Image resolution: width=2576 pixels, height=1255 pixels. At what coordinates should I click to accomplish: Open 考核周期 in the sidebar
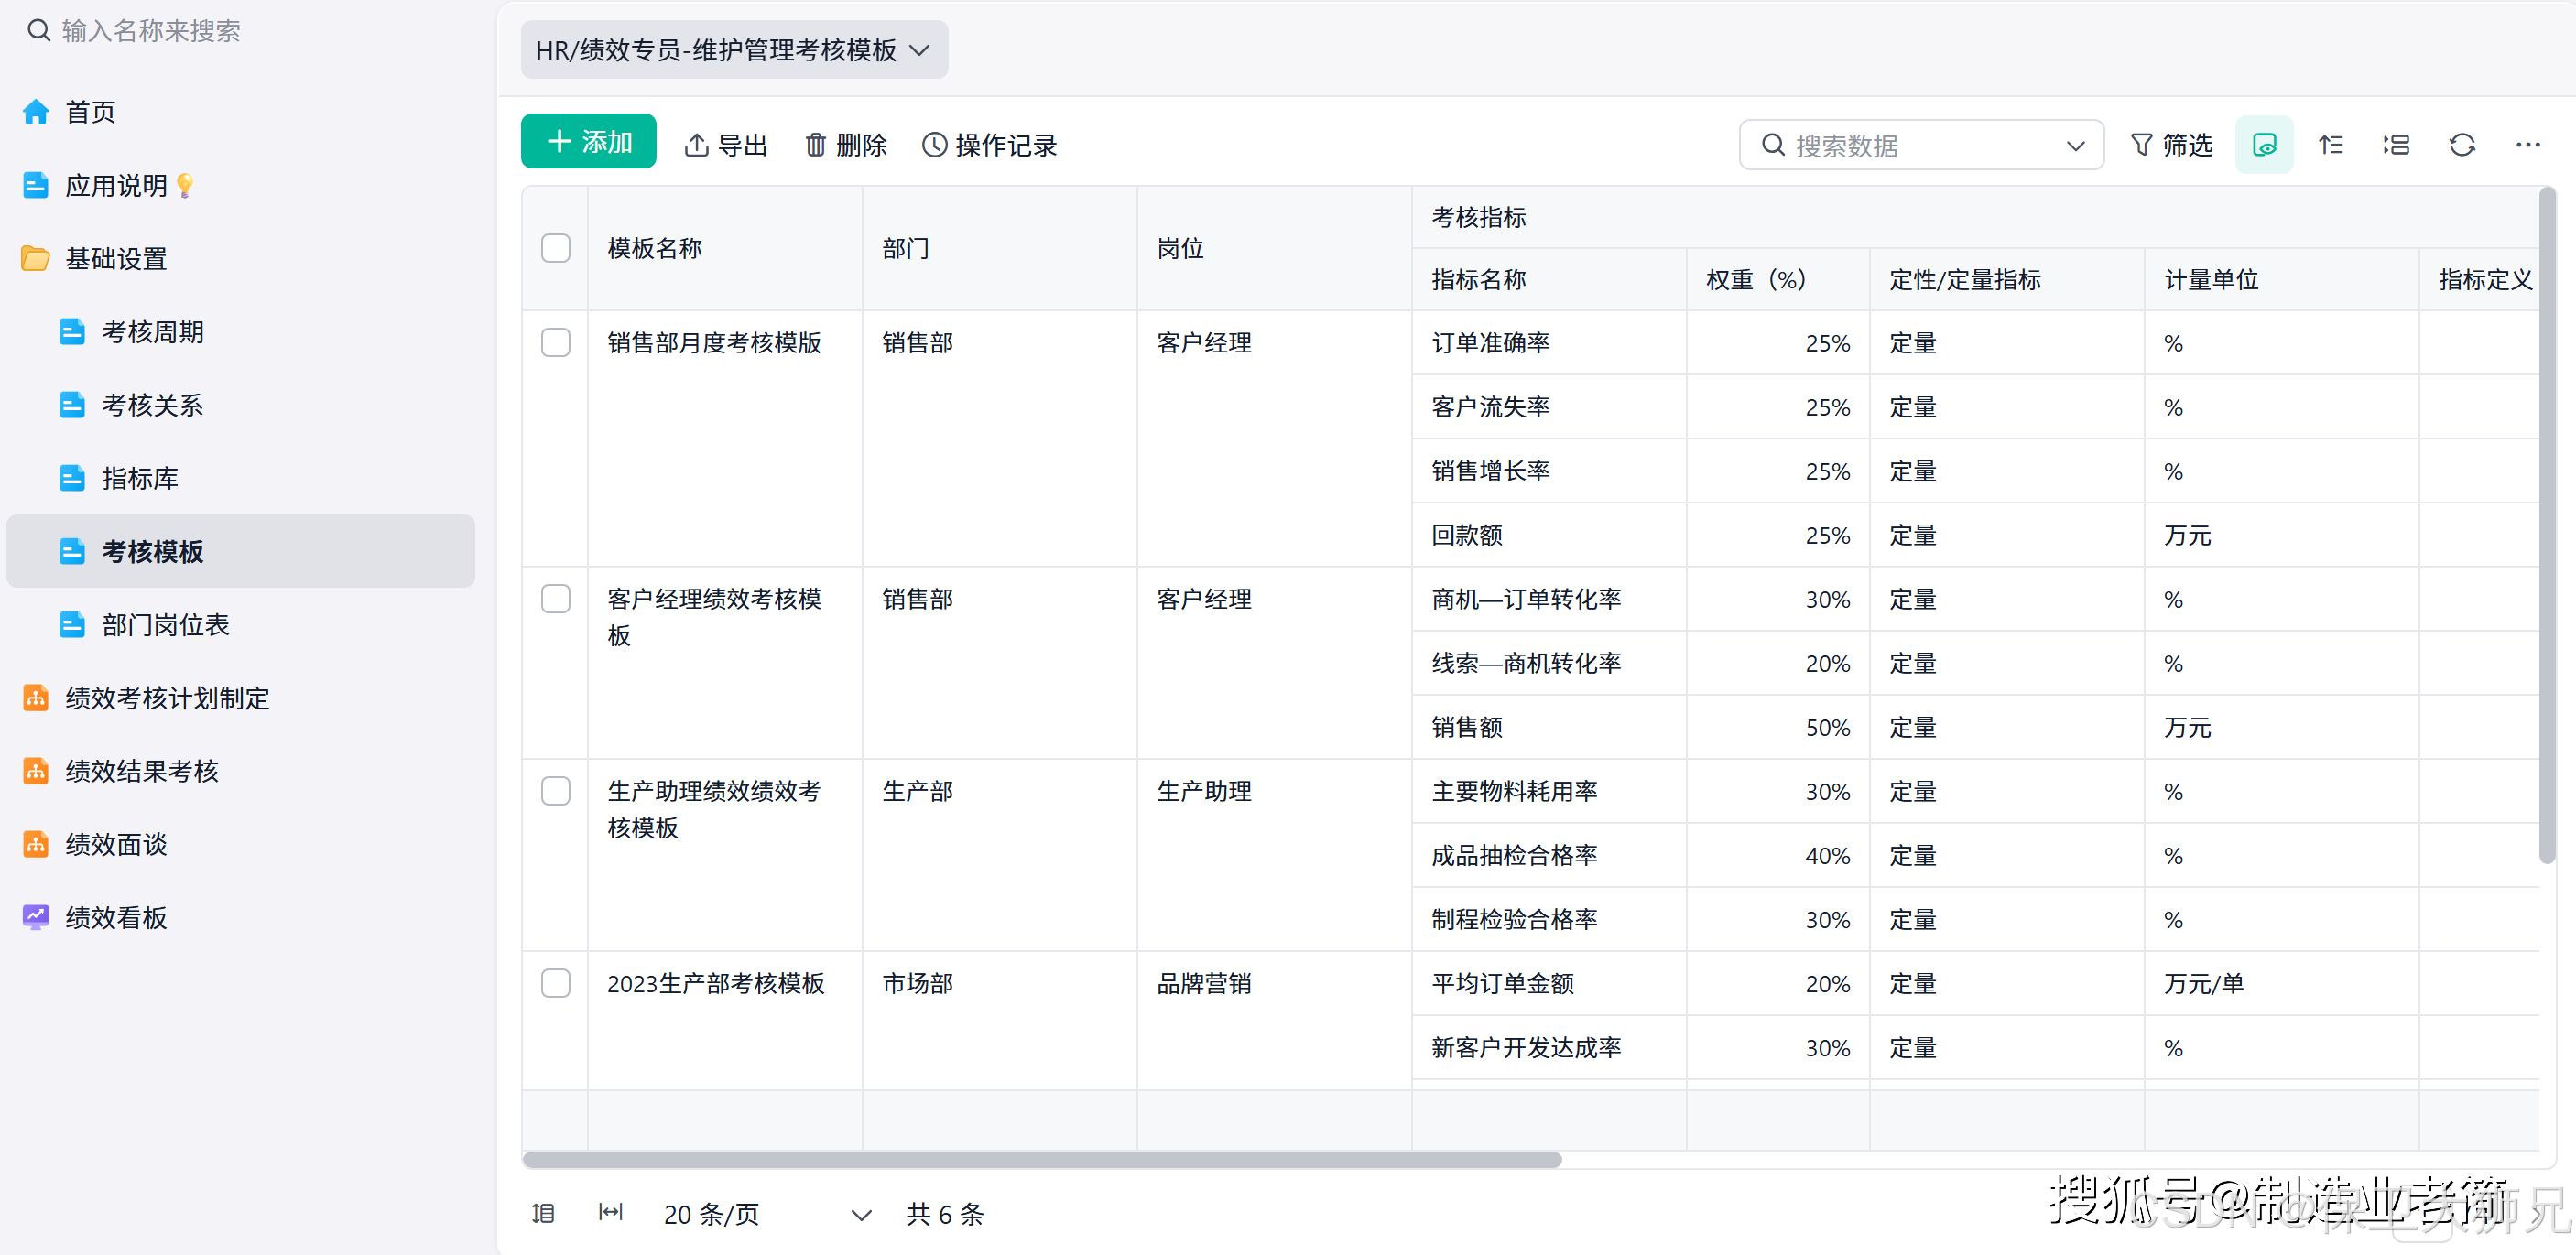pyautogui.click(x=240, y=332)
